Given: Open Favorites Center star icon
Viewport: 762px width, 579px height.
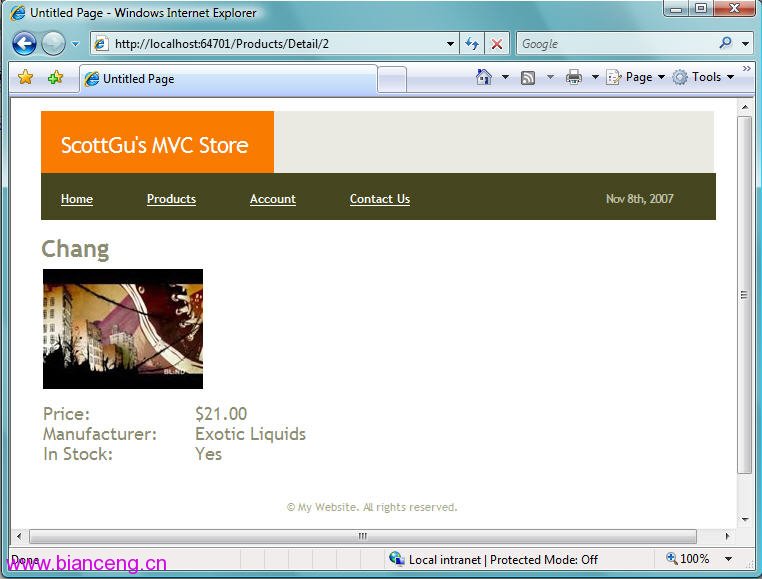Looking at the screenshot, I should (x=25, y=77).
